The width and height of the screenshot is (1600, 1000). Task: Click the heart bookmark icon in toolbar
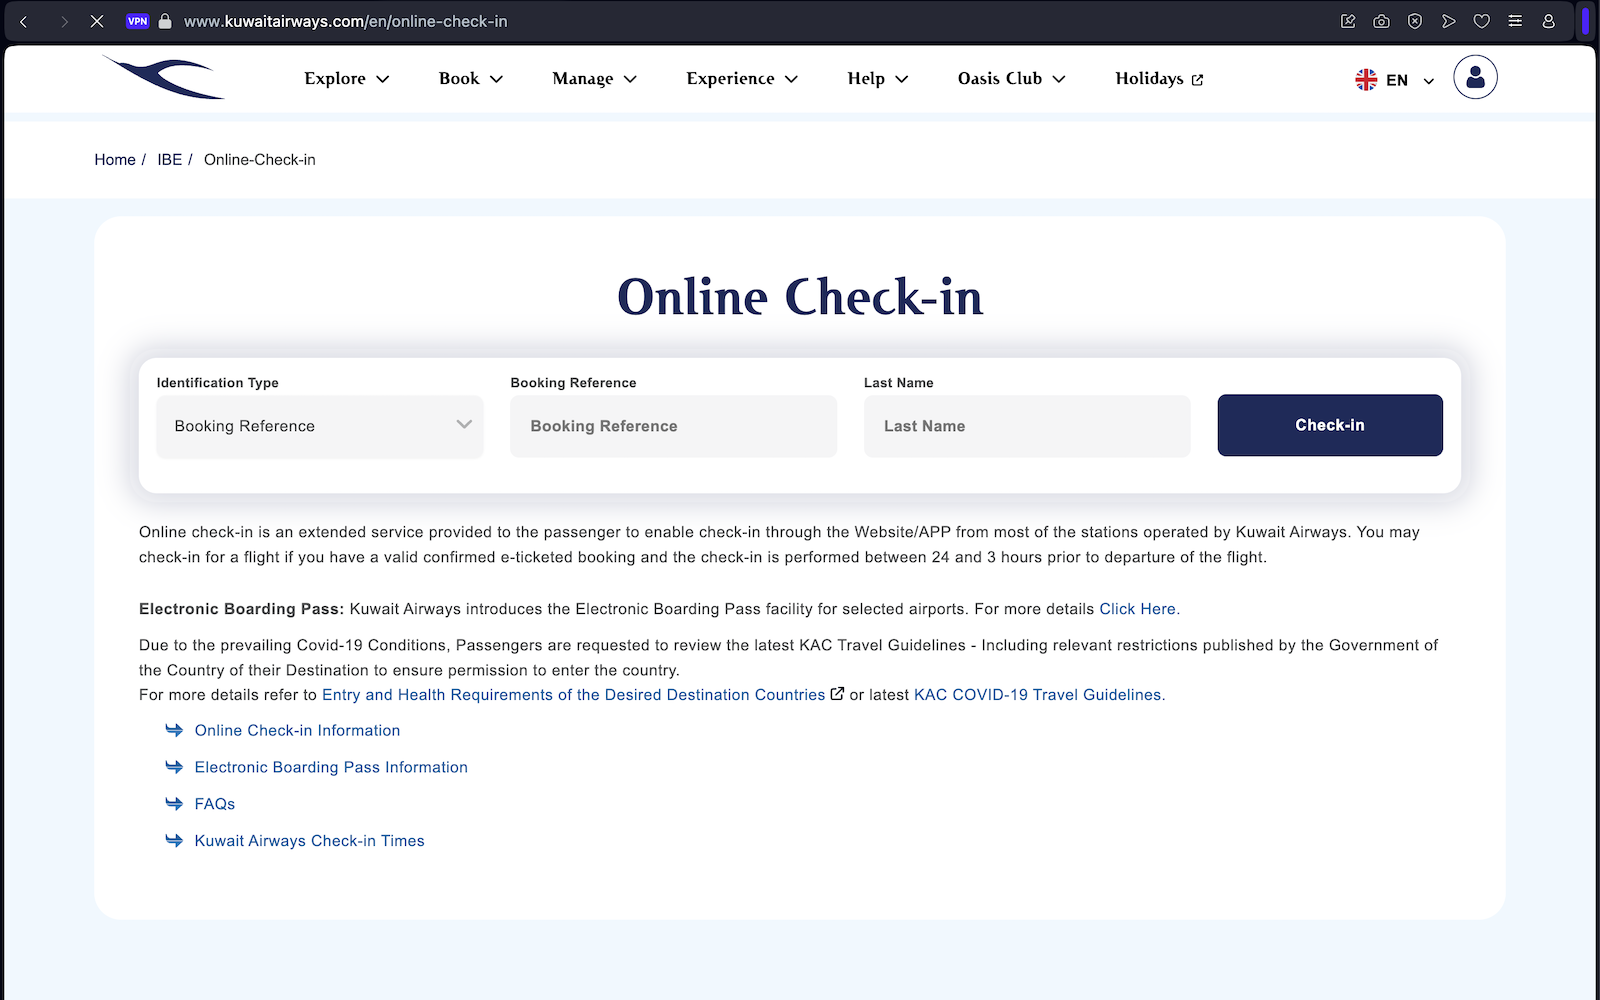(1482, 21)
